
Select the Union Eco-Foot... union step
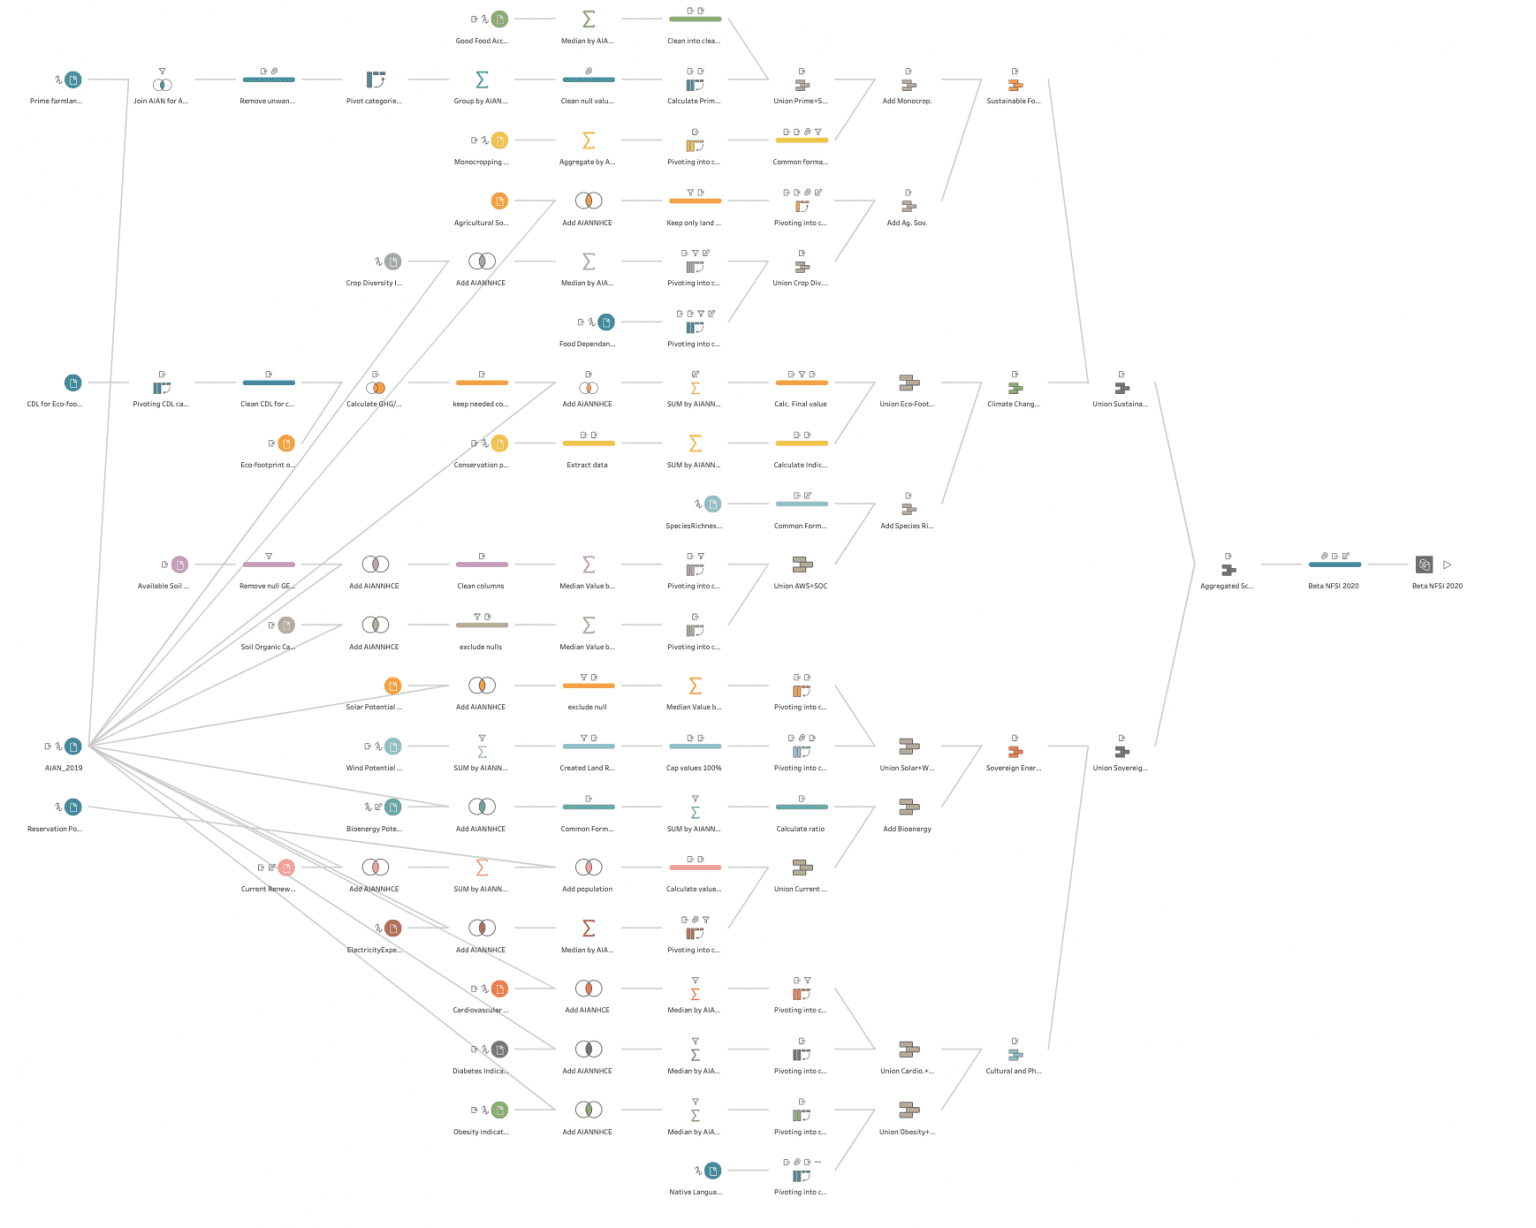(908, 383)
